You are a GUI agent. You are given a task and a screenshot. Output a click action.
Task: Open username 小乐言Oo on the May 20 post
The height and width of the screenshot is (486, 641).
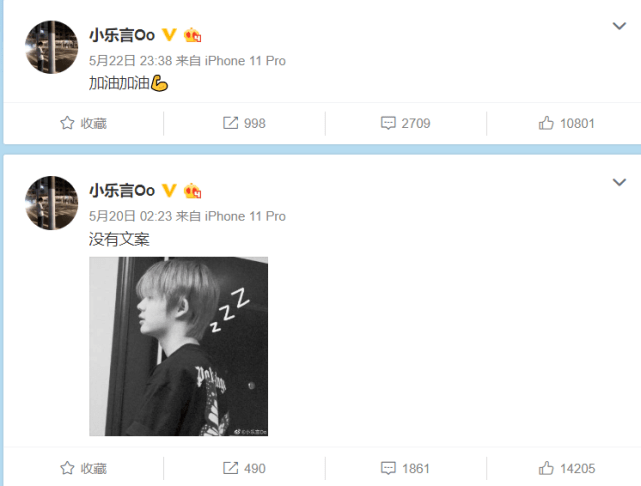[122, 191]
